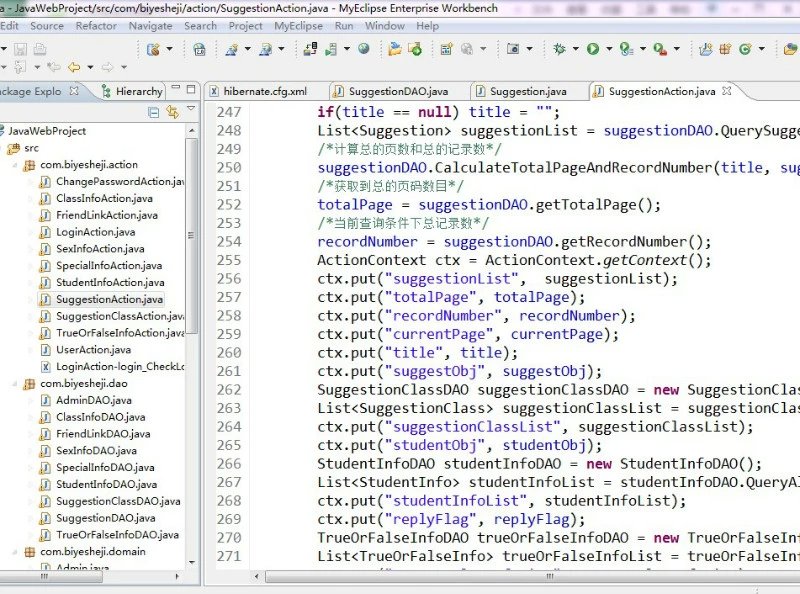The width and height of the screenshot is (800, 594).
Task: Close the Package Explorer view tab
Action: 74,91
